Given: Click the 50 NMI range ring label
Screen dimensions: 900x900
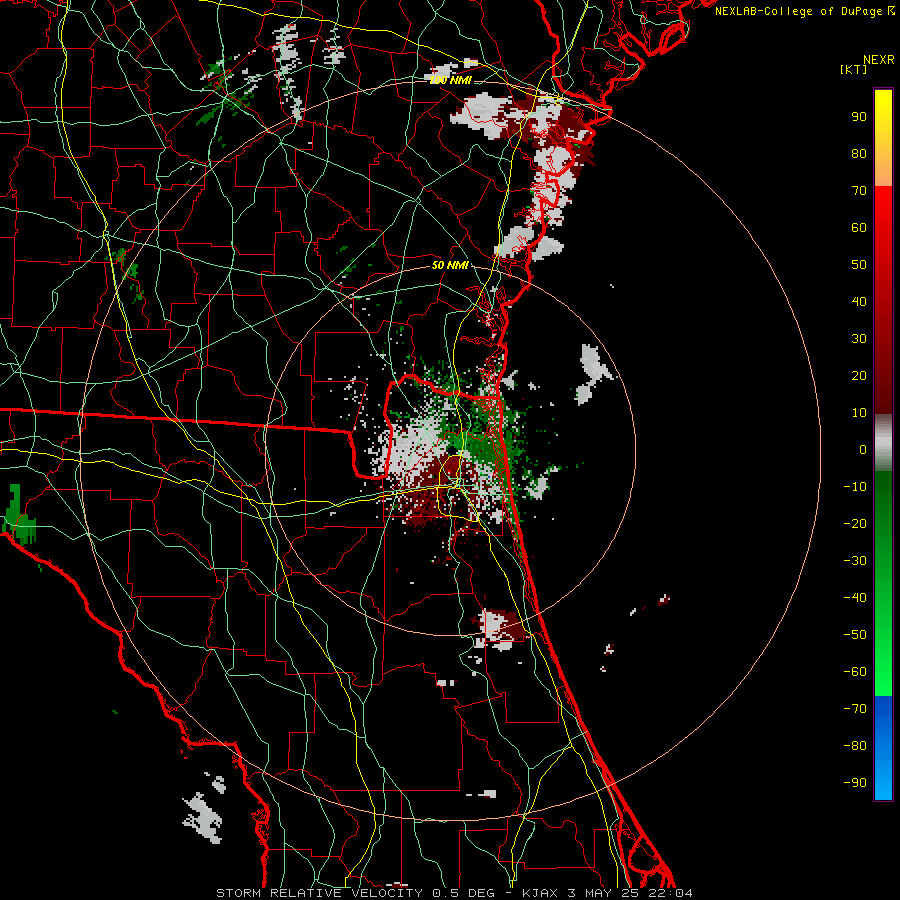Looking at the screenshot, I should click(451, 265).
